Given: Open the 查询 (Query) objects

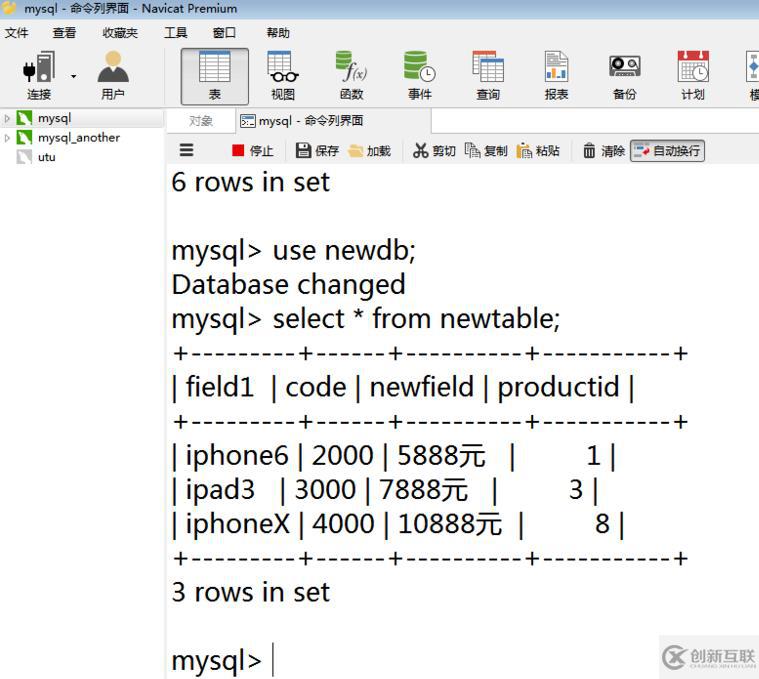Looking at the screenshot, I should click(488, 75).
